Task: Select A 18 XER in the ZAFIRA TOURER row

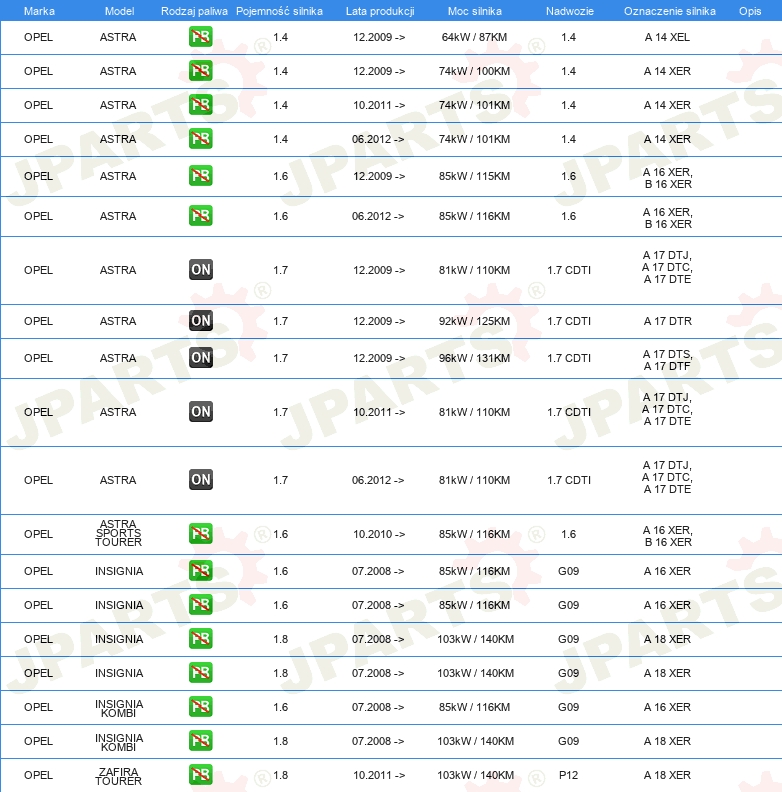Action: tap(667, 775)
